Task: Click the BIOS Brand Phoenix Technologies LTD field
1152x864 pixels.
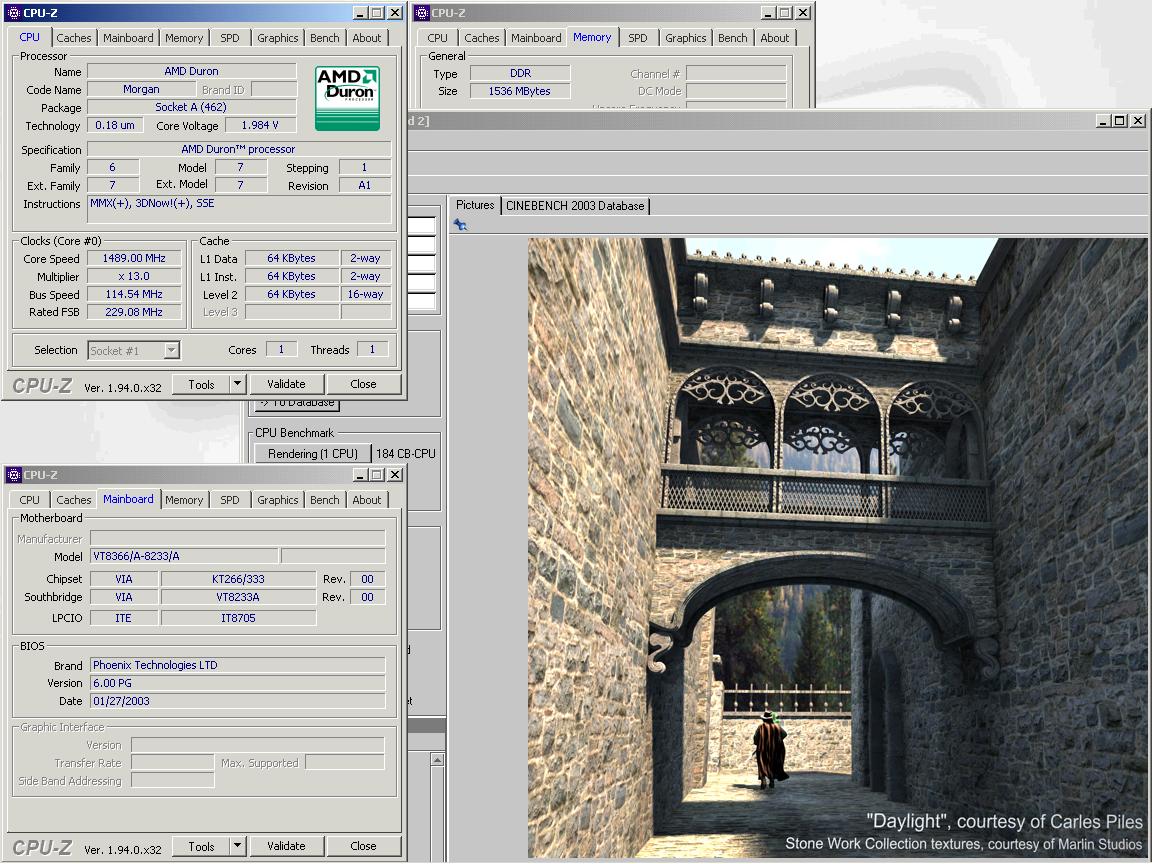Action: [x=237, y=665]
